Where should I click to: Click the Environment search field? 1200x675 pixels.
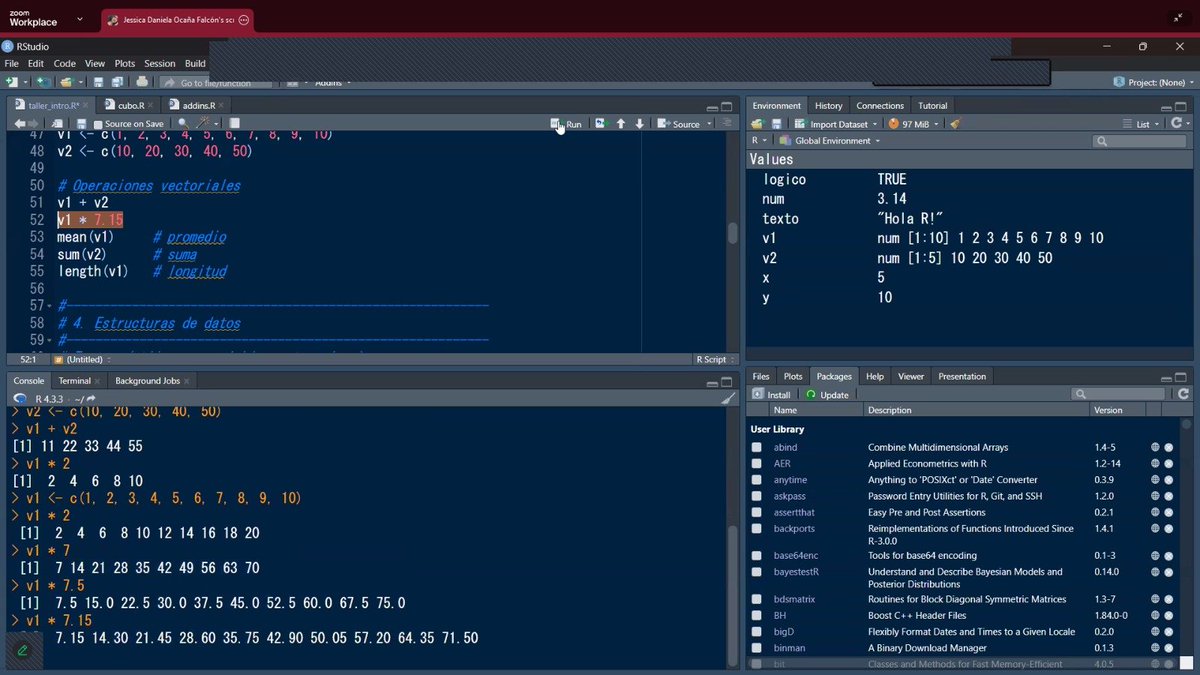(x=1139, y=141)
